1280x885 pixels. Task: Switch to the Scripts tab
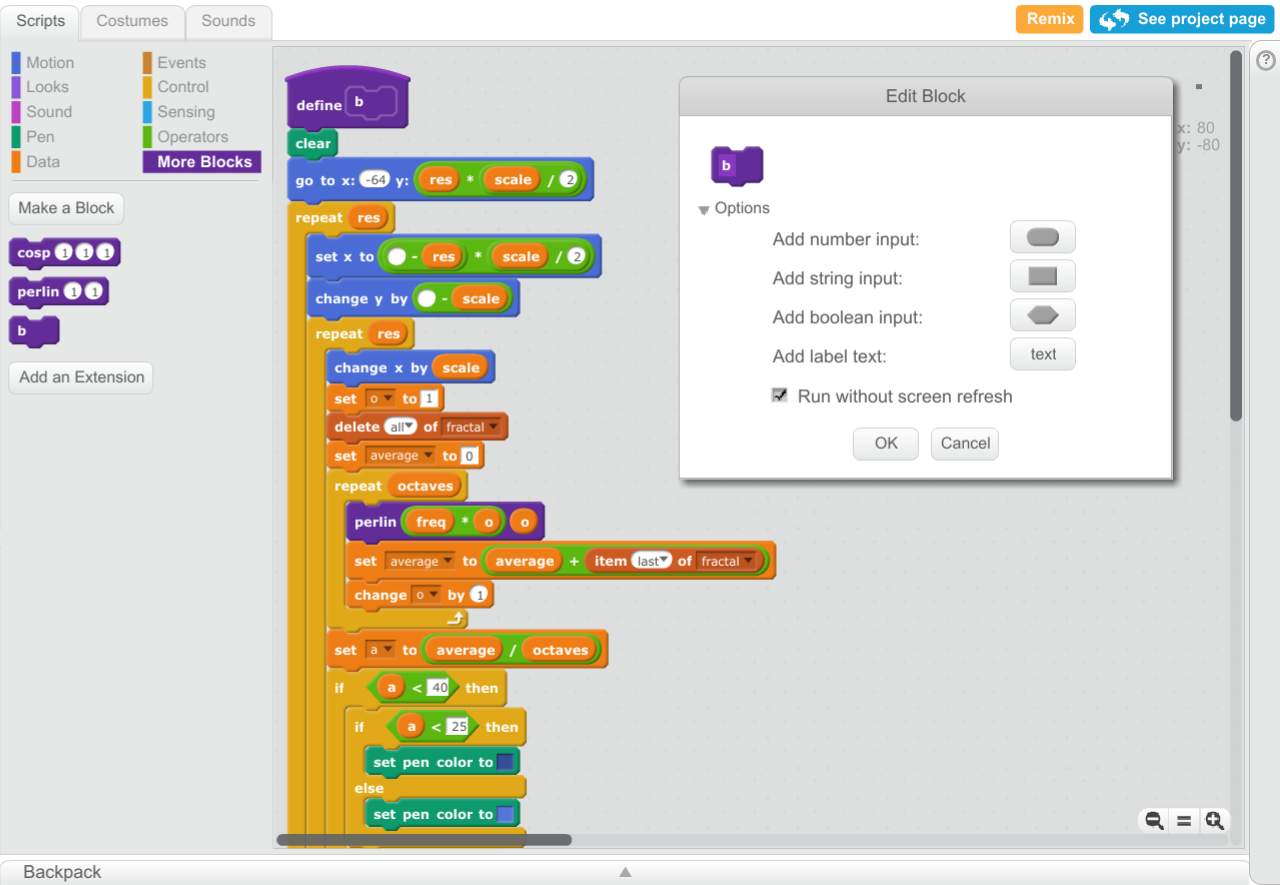click(41, 21)
